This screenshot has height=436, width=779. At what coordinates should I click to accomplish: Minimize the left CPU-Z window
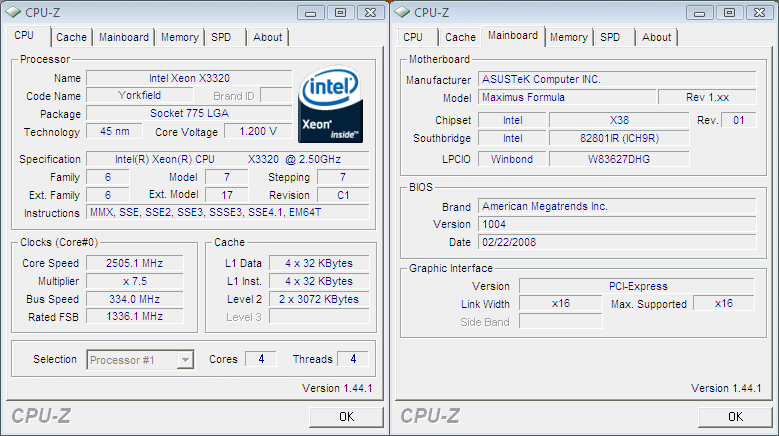coord(311,13)
